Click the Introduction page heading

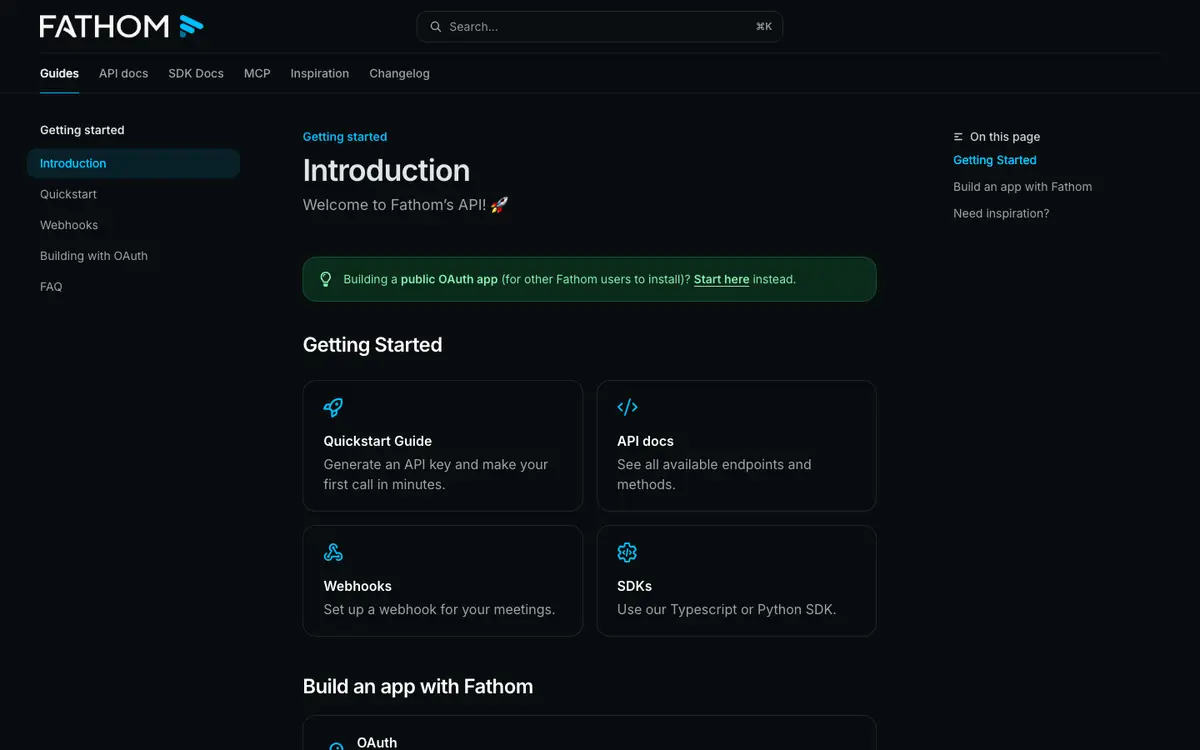pos(386,170)
